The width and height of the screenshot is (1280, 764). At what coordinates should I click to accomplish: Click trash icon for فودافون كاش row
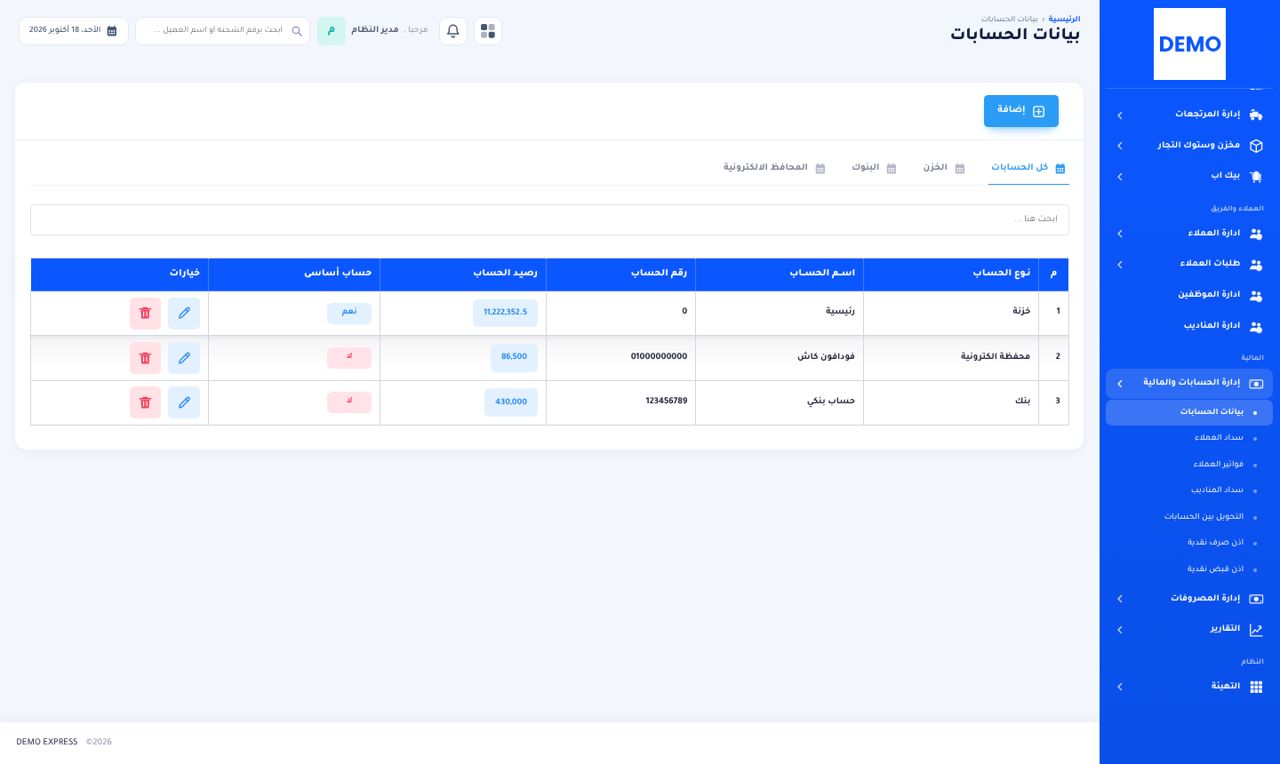145,358
